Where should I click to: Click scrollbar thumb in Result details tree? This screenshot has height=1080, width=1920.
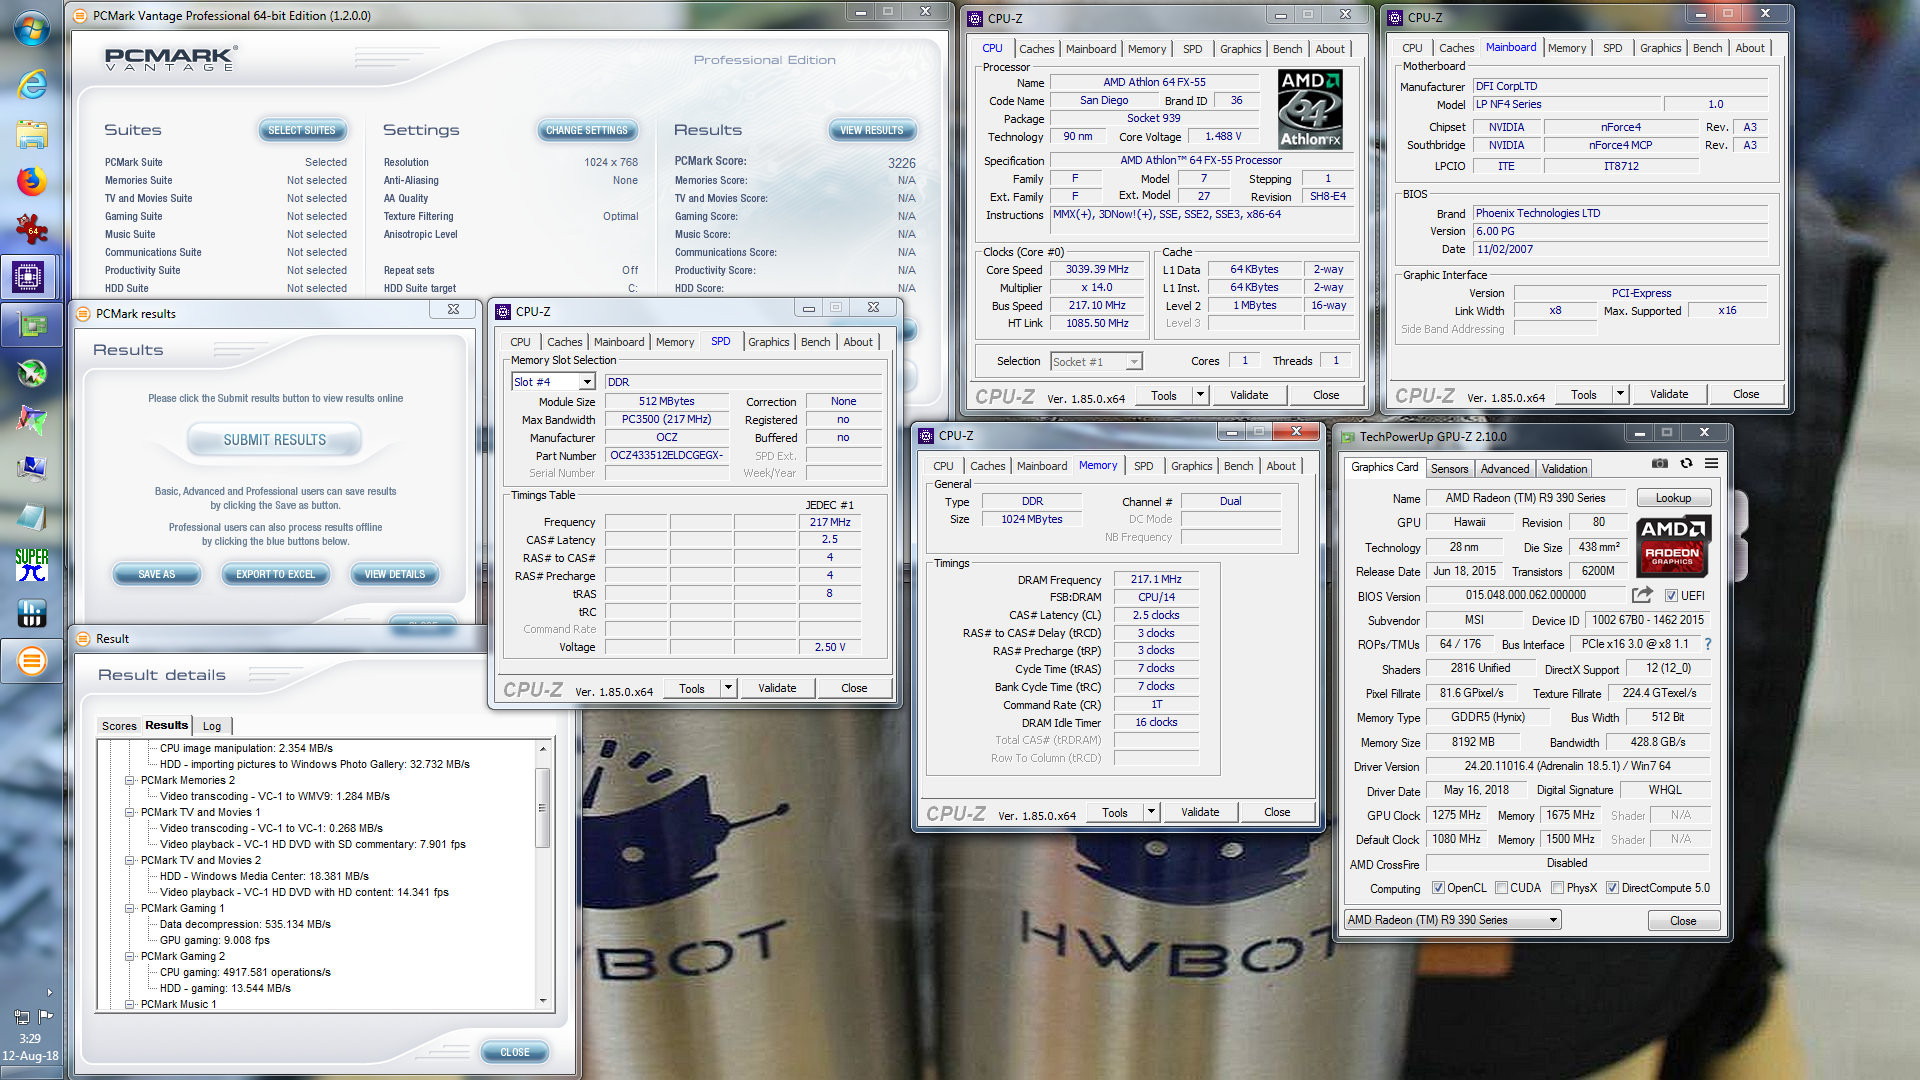pos(543,807)
